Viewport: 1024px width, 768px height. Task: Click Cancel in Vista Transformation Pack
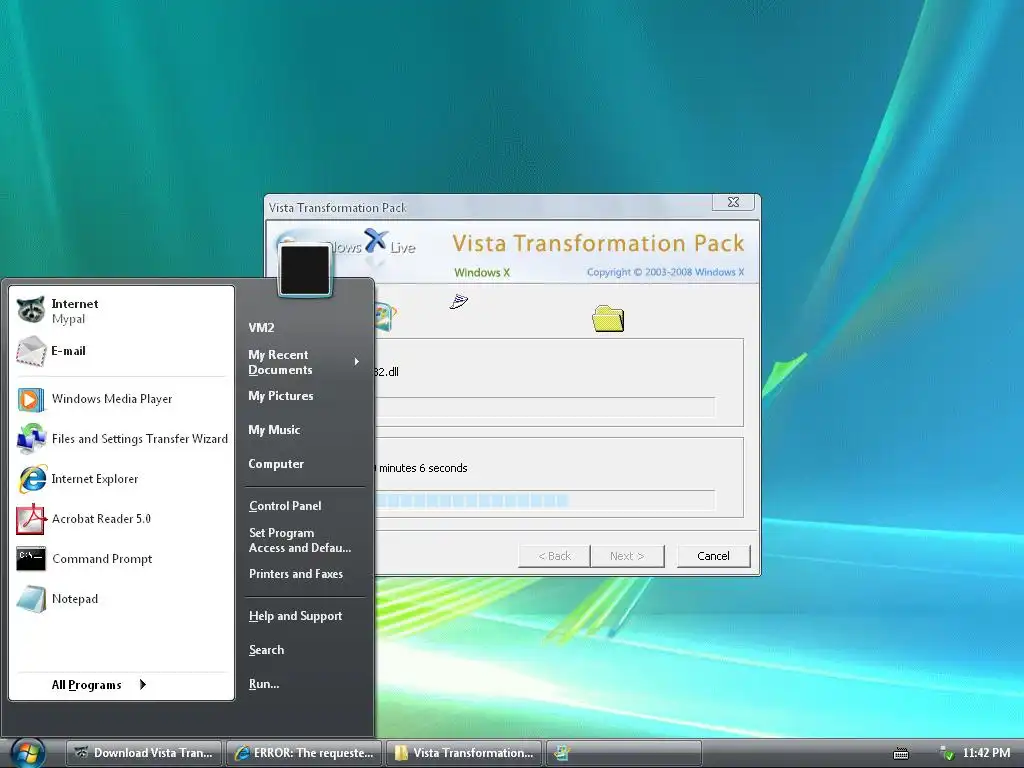point(713,556)
